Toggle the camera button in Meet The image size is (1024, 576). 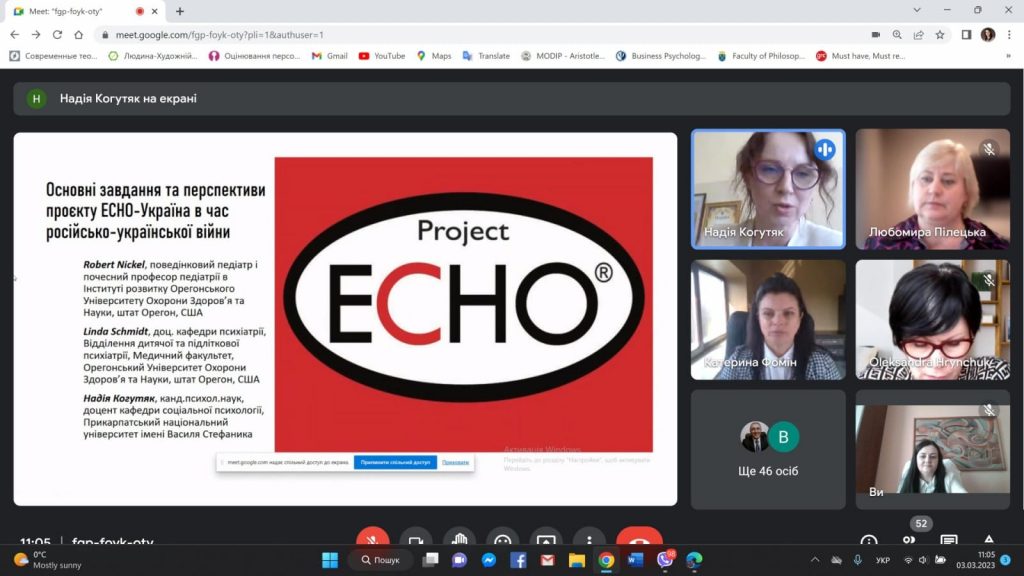(x=416, y=541)
